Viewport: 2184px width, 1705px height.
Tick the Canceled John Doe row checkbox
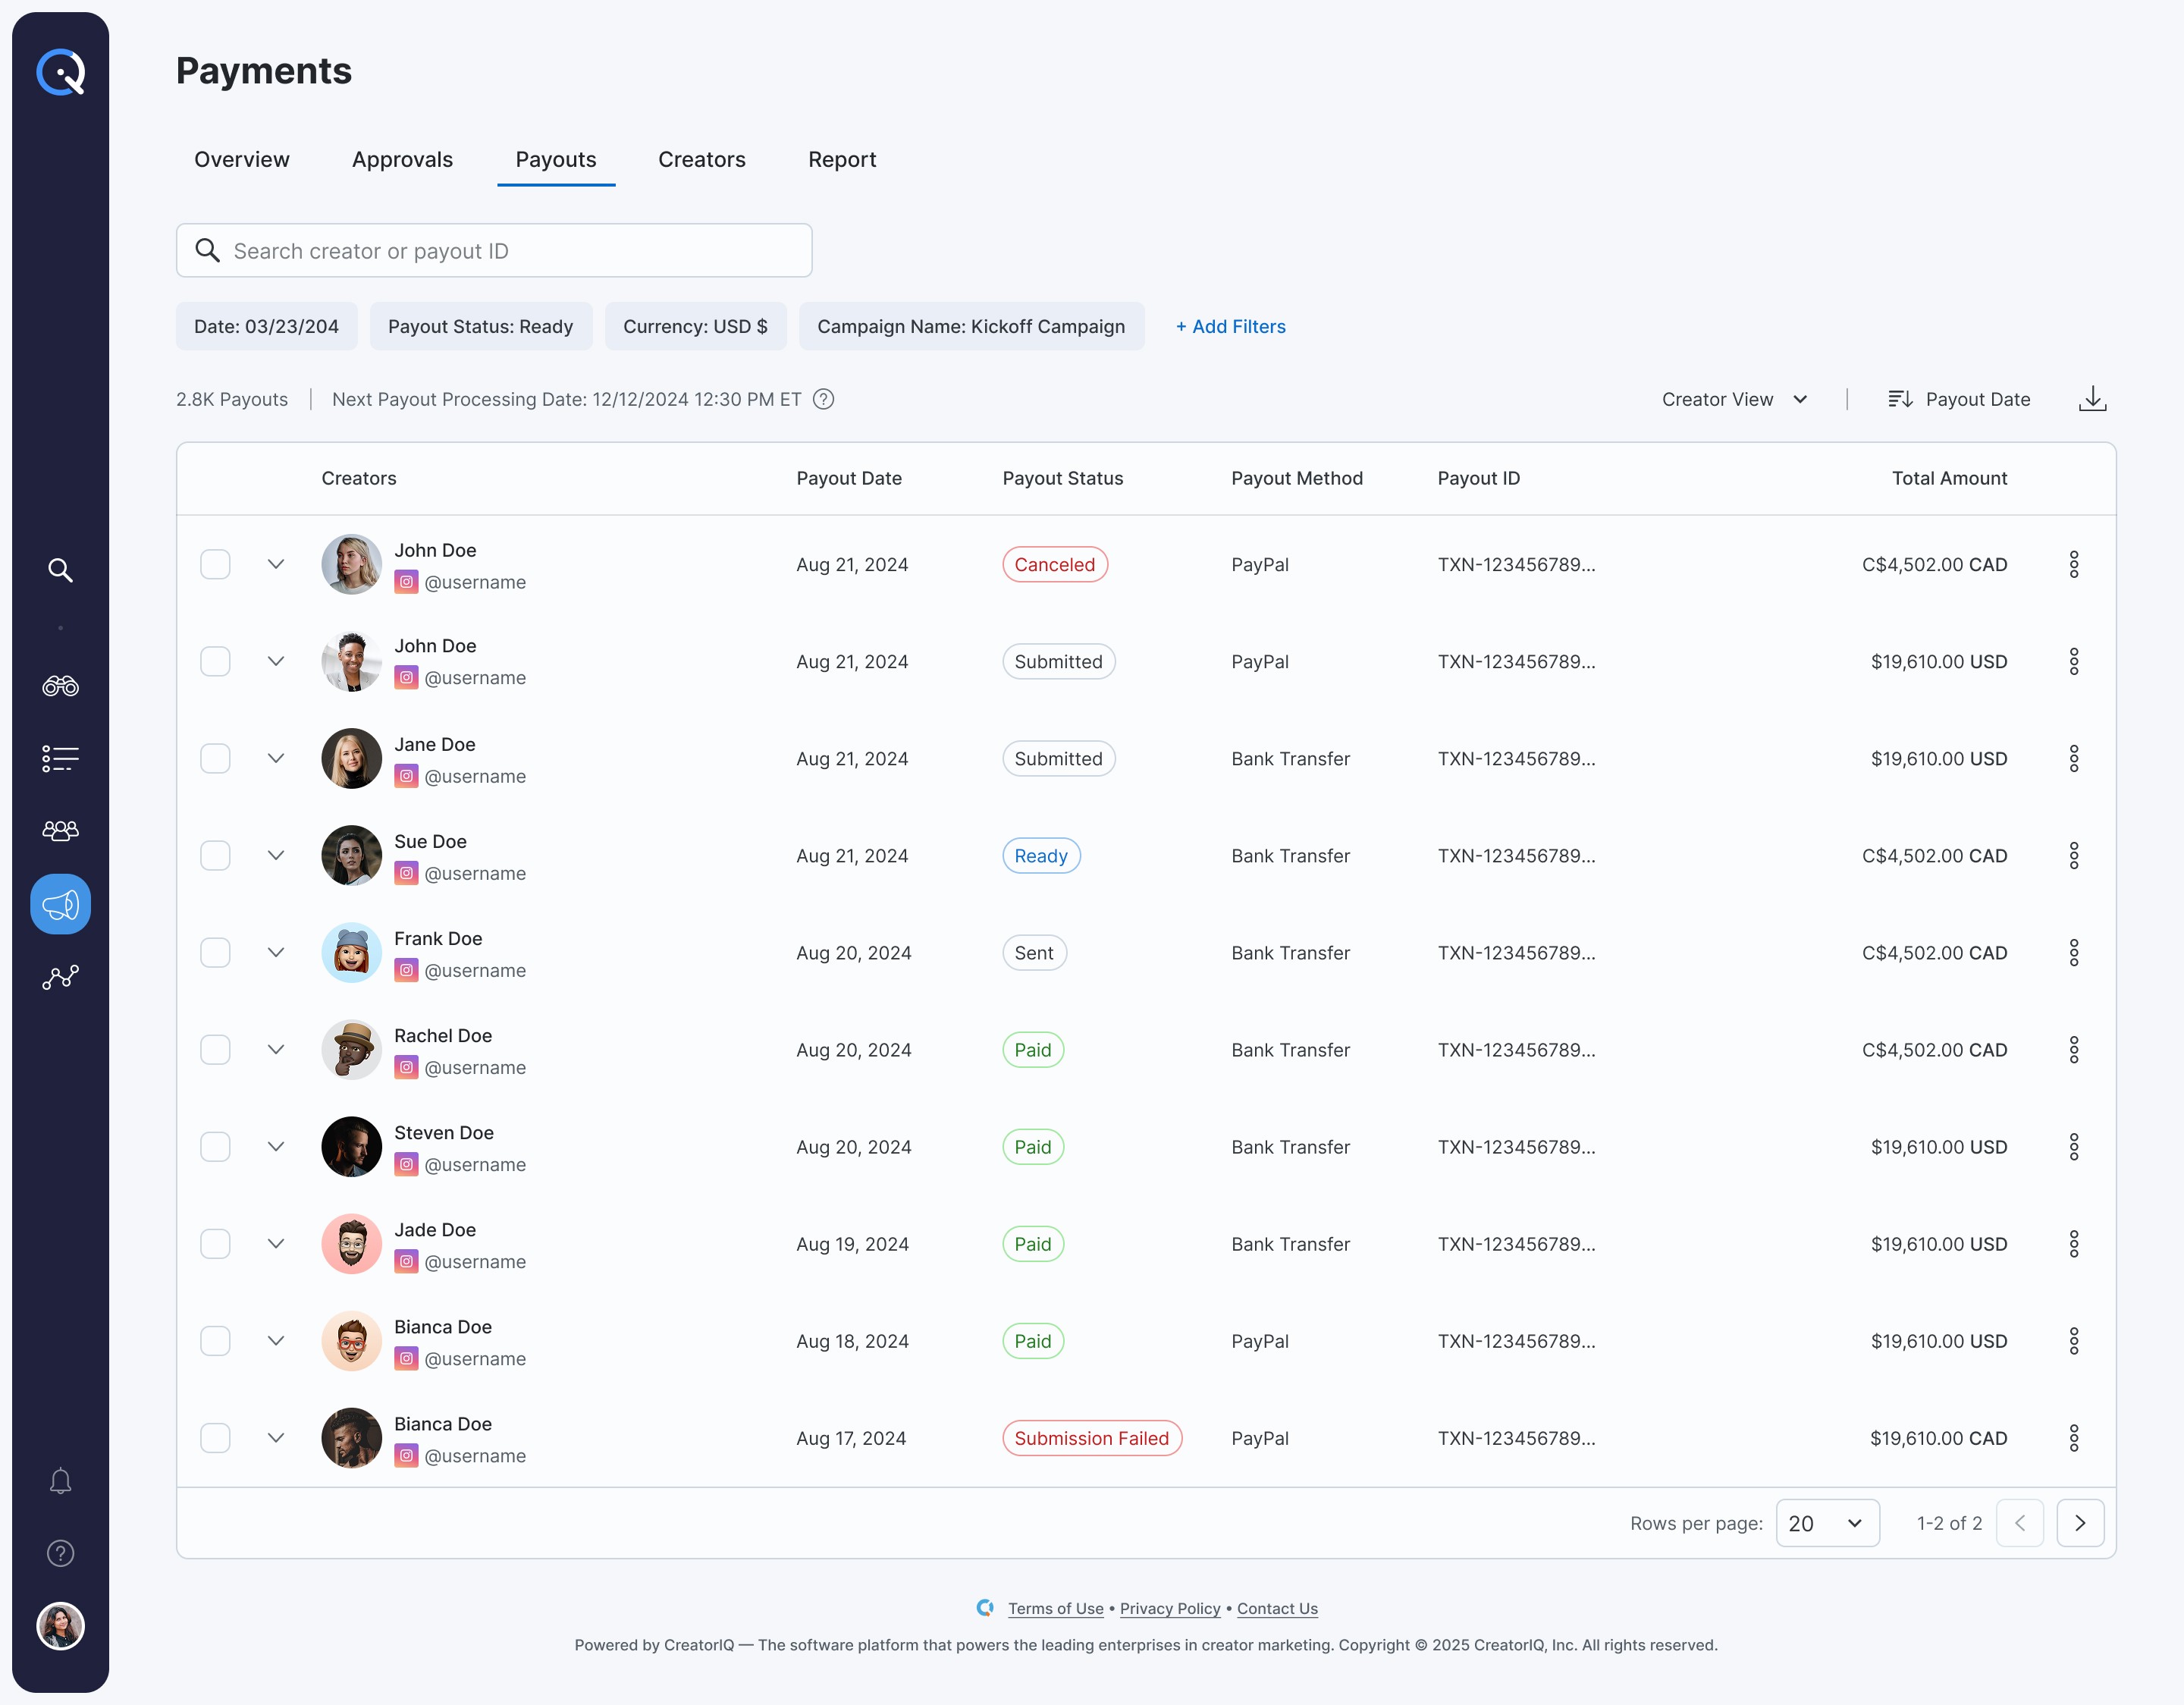pos(215,565)
